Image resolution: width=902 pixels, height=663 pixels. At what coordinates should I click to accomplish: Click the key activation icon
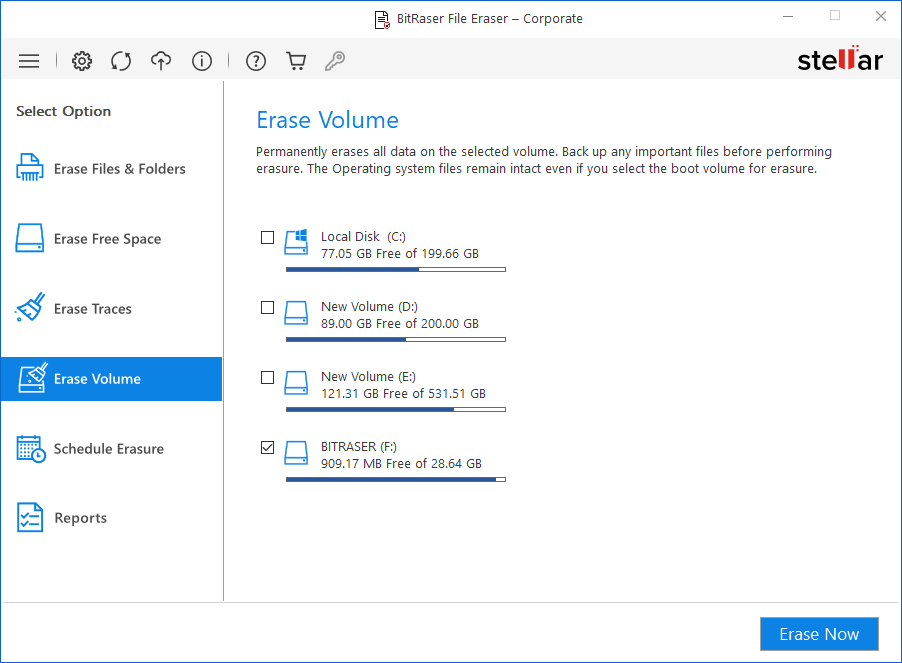click(335, 61)
